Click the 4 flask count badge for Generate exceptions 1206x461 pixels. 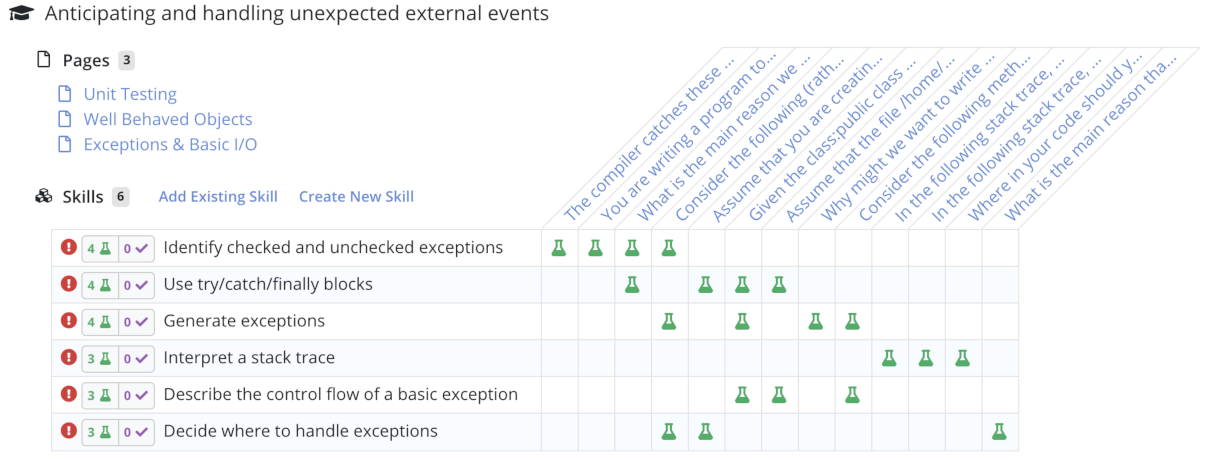(98, 321)
